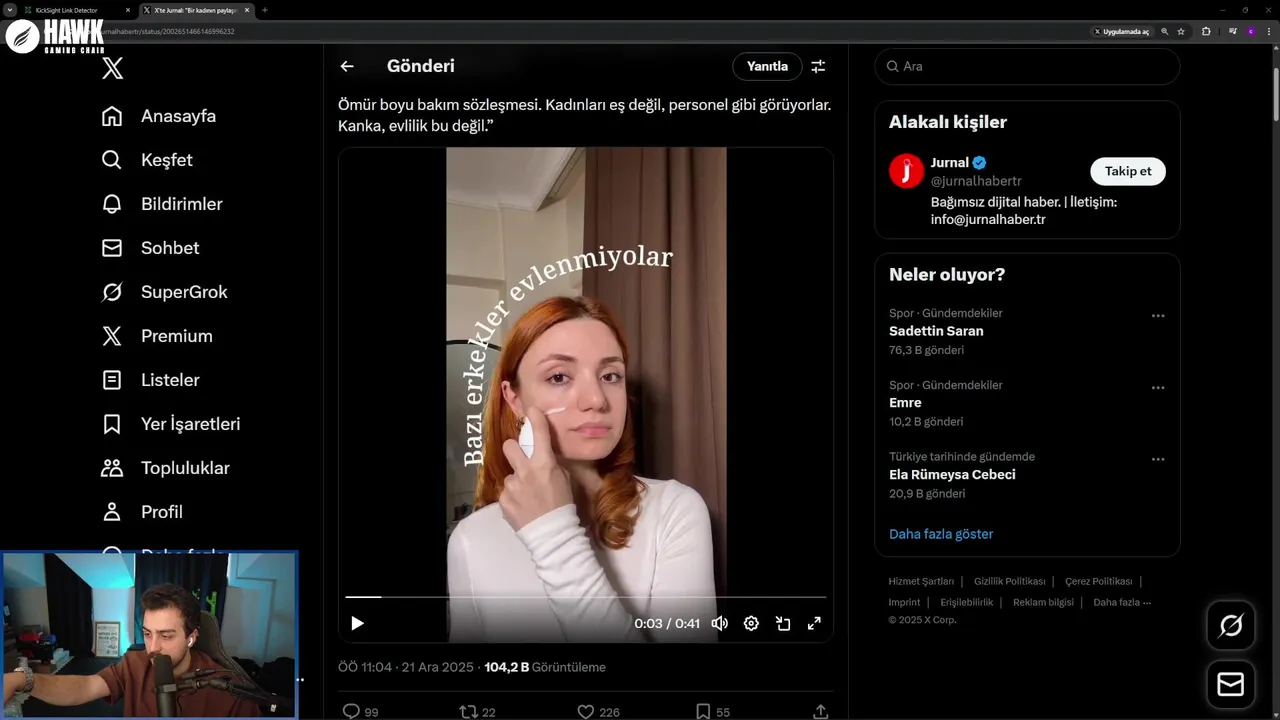The height and width of the screenshot is (720, 1280).
Task: Open the floating messages button
Action: pos(1231,685)
